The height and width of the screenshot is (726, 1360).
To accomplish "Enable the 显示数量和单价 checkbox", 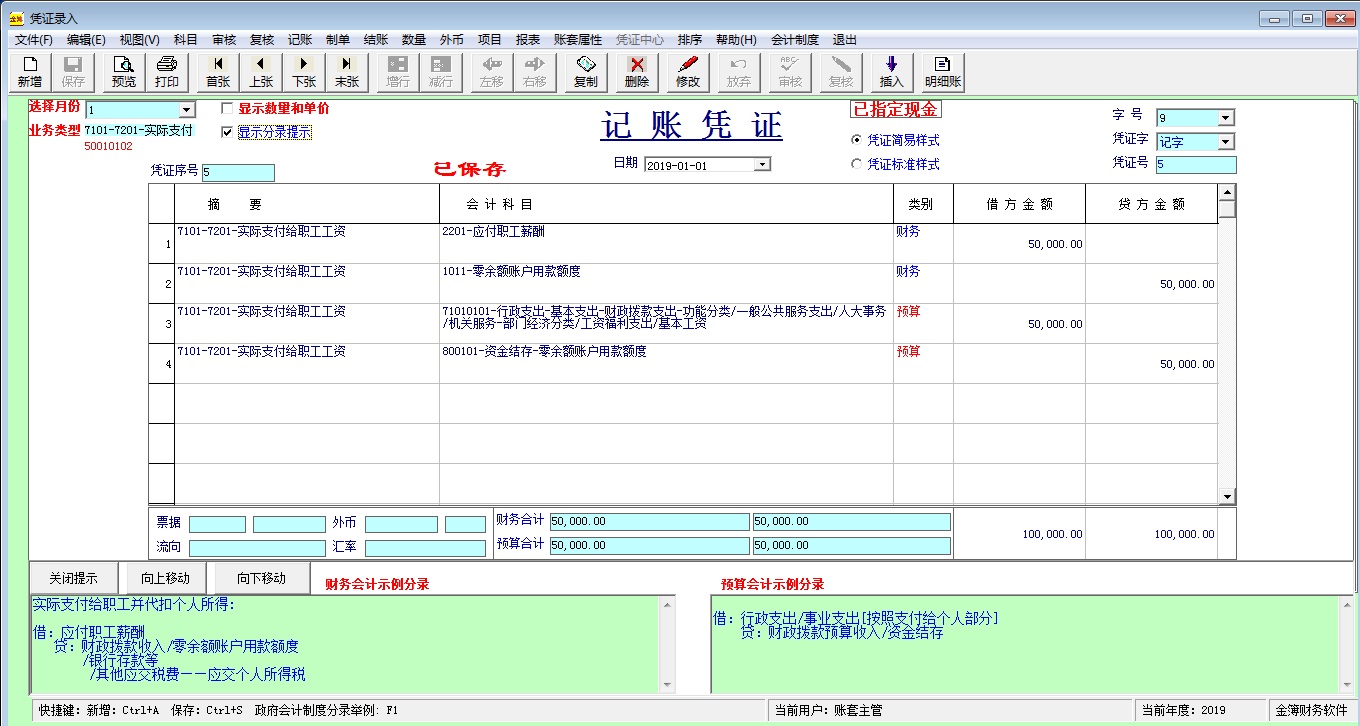I will pos(228,109).
